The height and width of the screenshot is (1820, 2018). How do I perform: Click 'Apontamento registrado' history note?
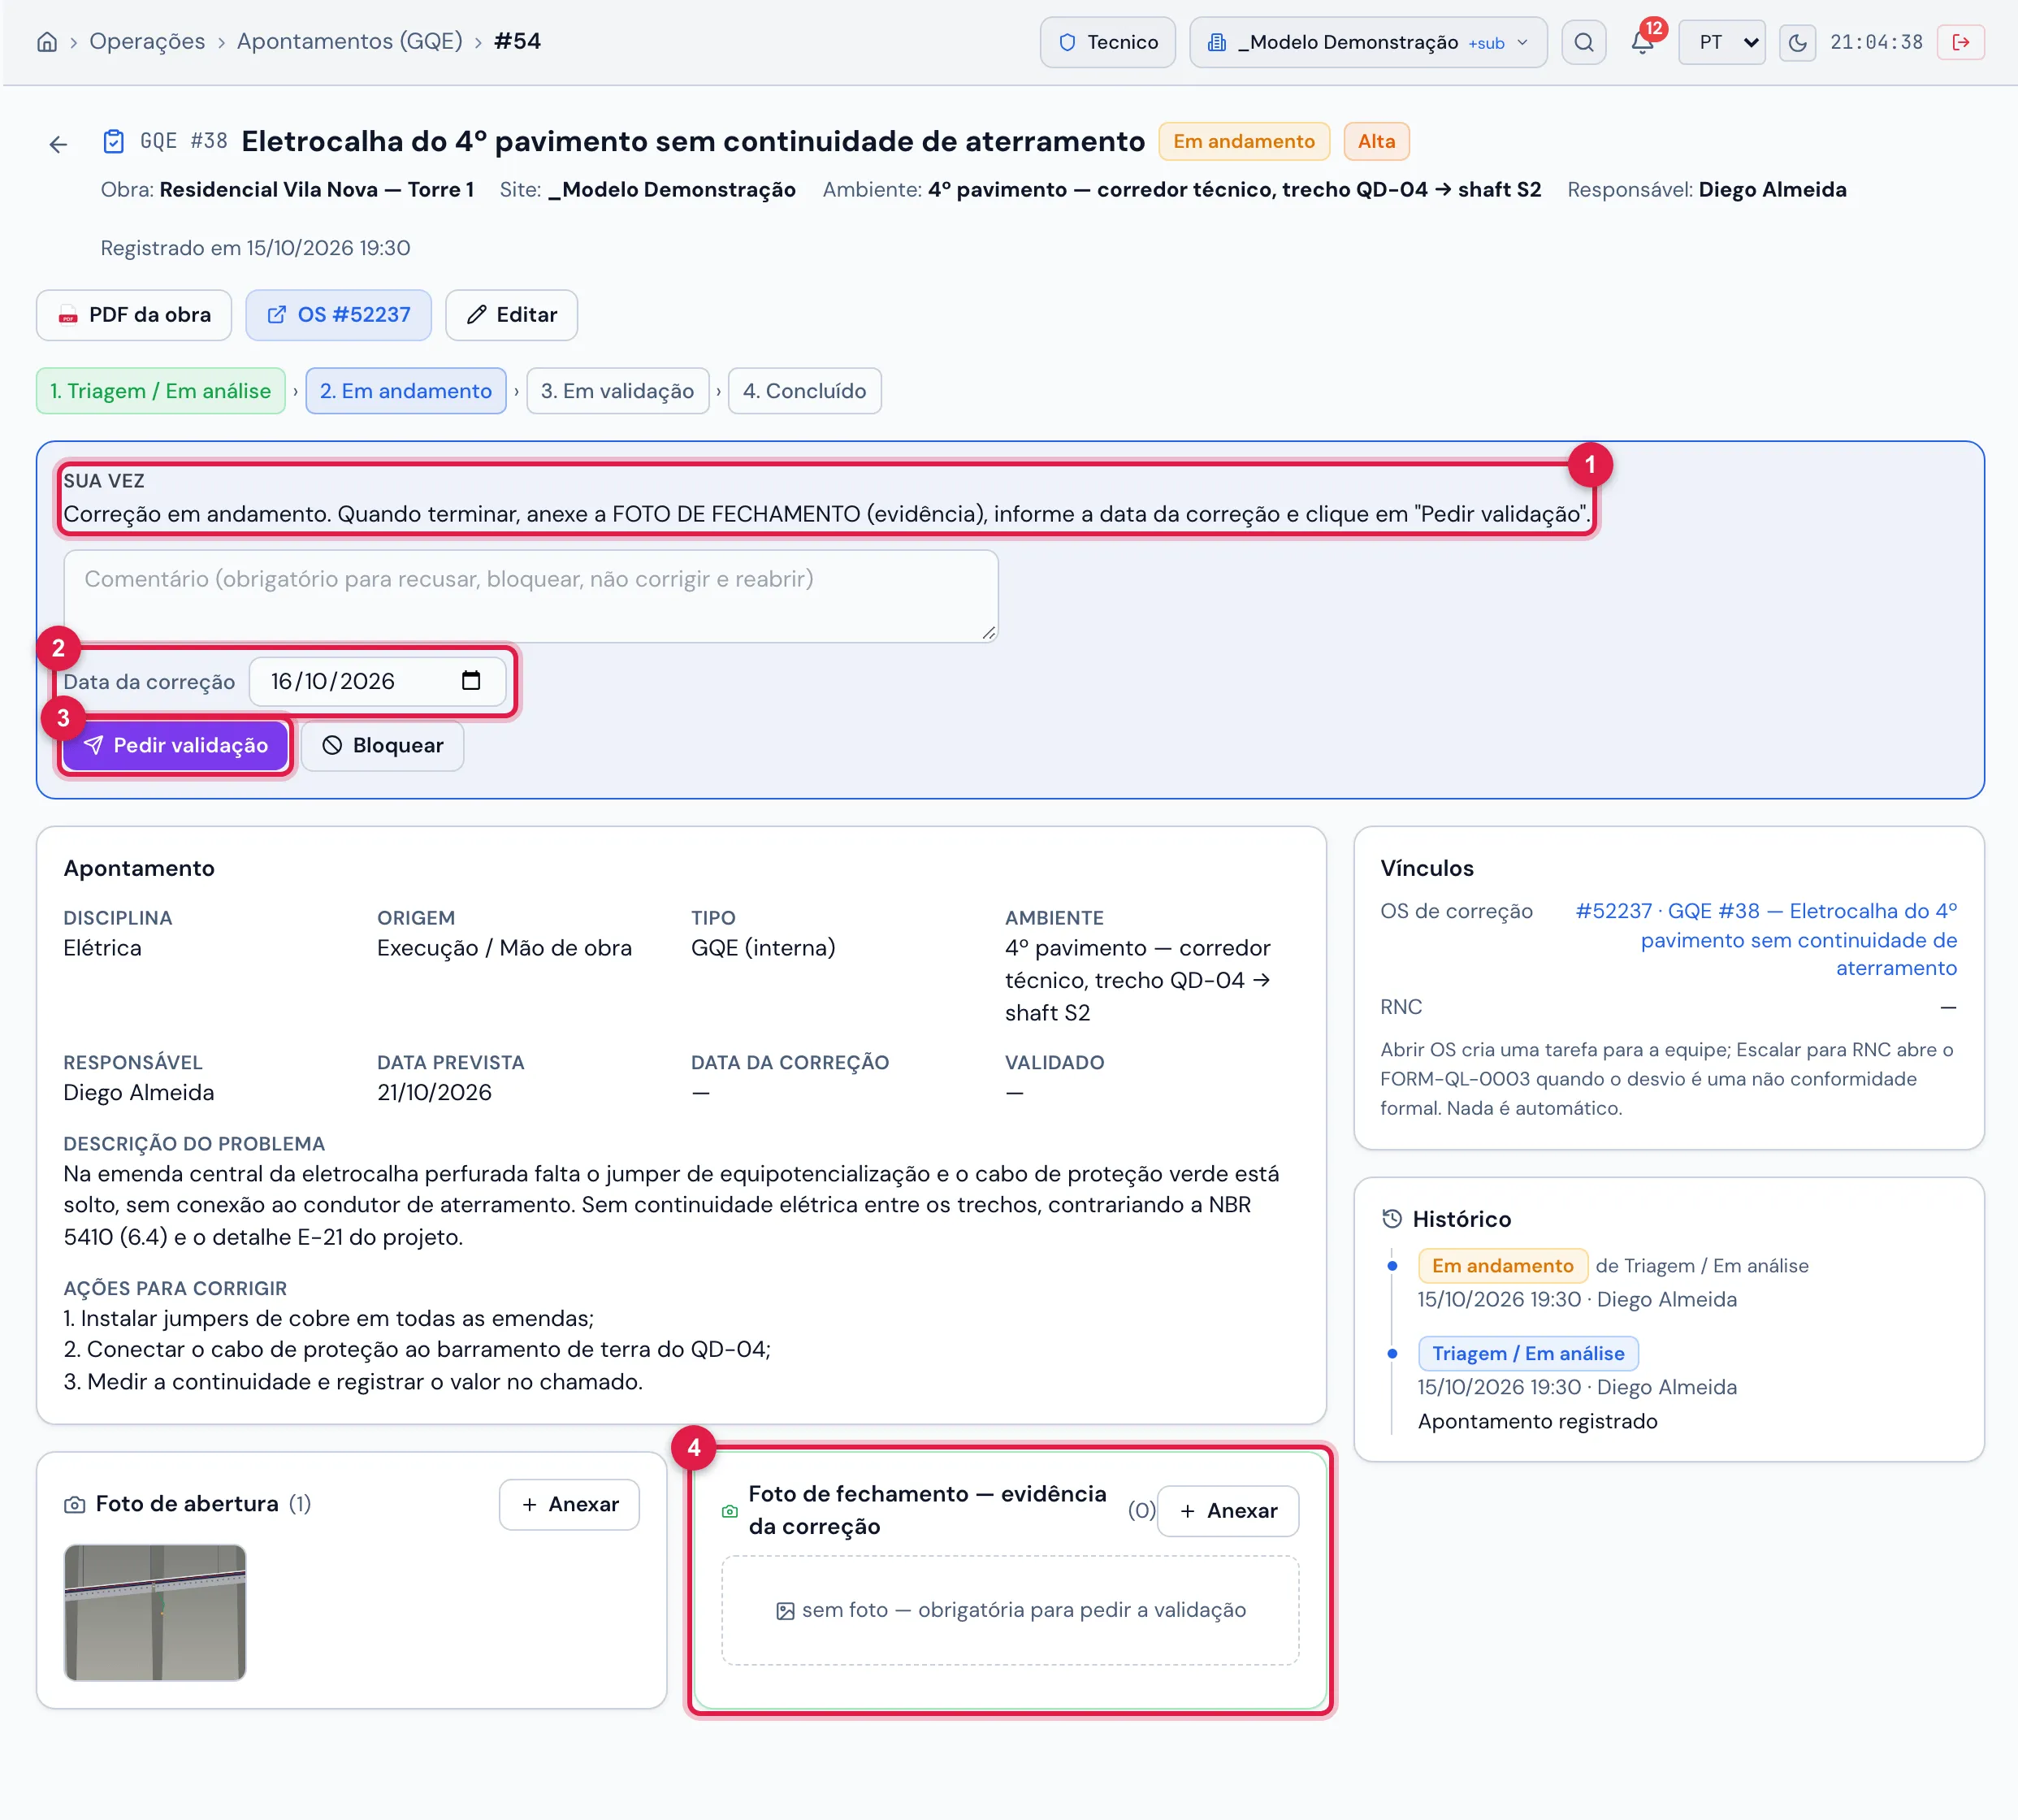[1537, 1421]
